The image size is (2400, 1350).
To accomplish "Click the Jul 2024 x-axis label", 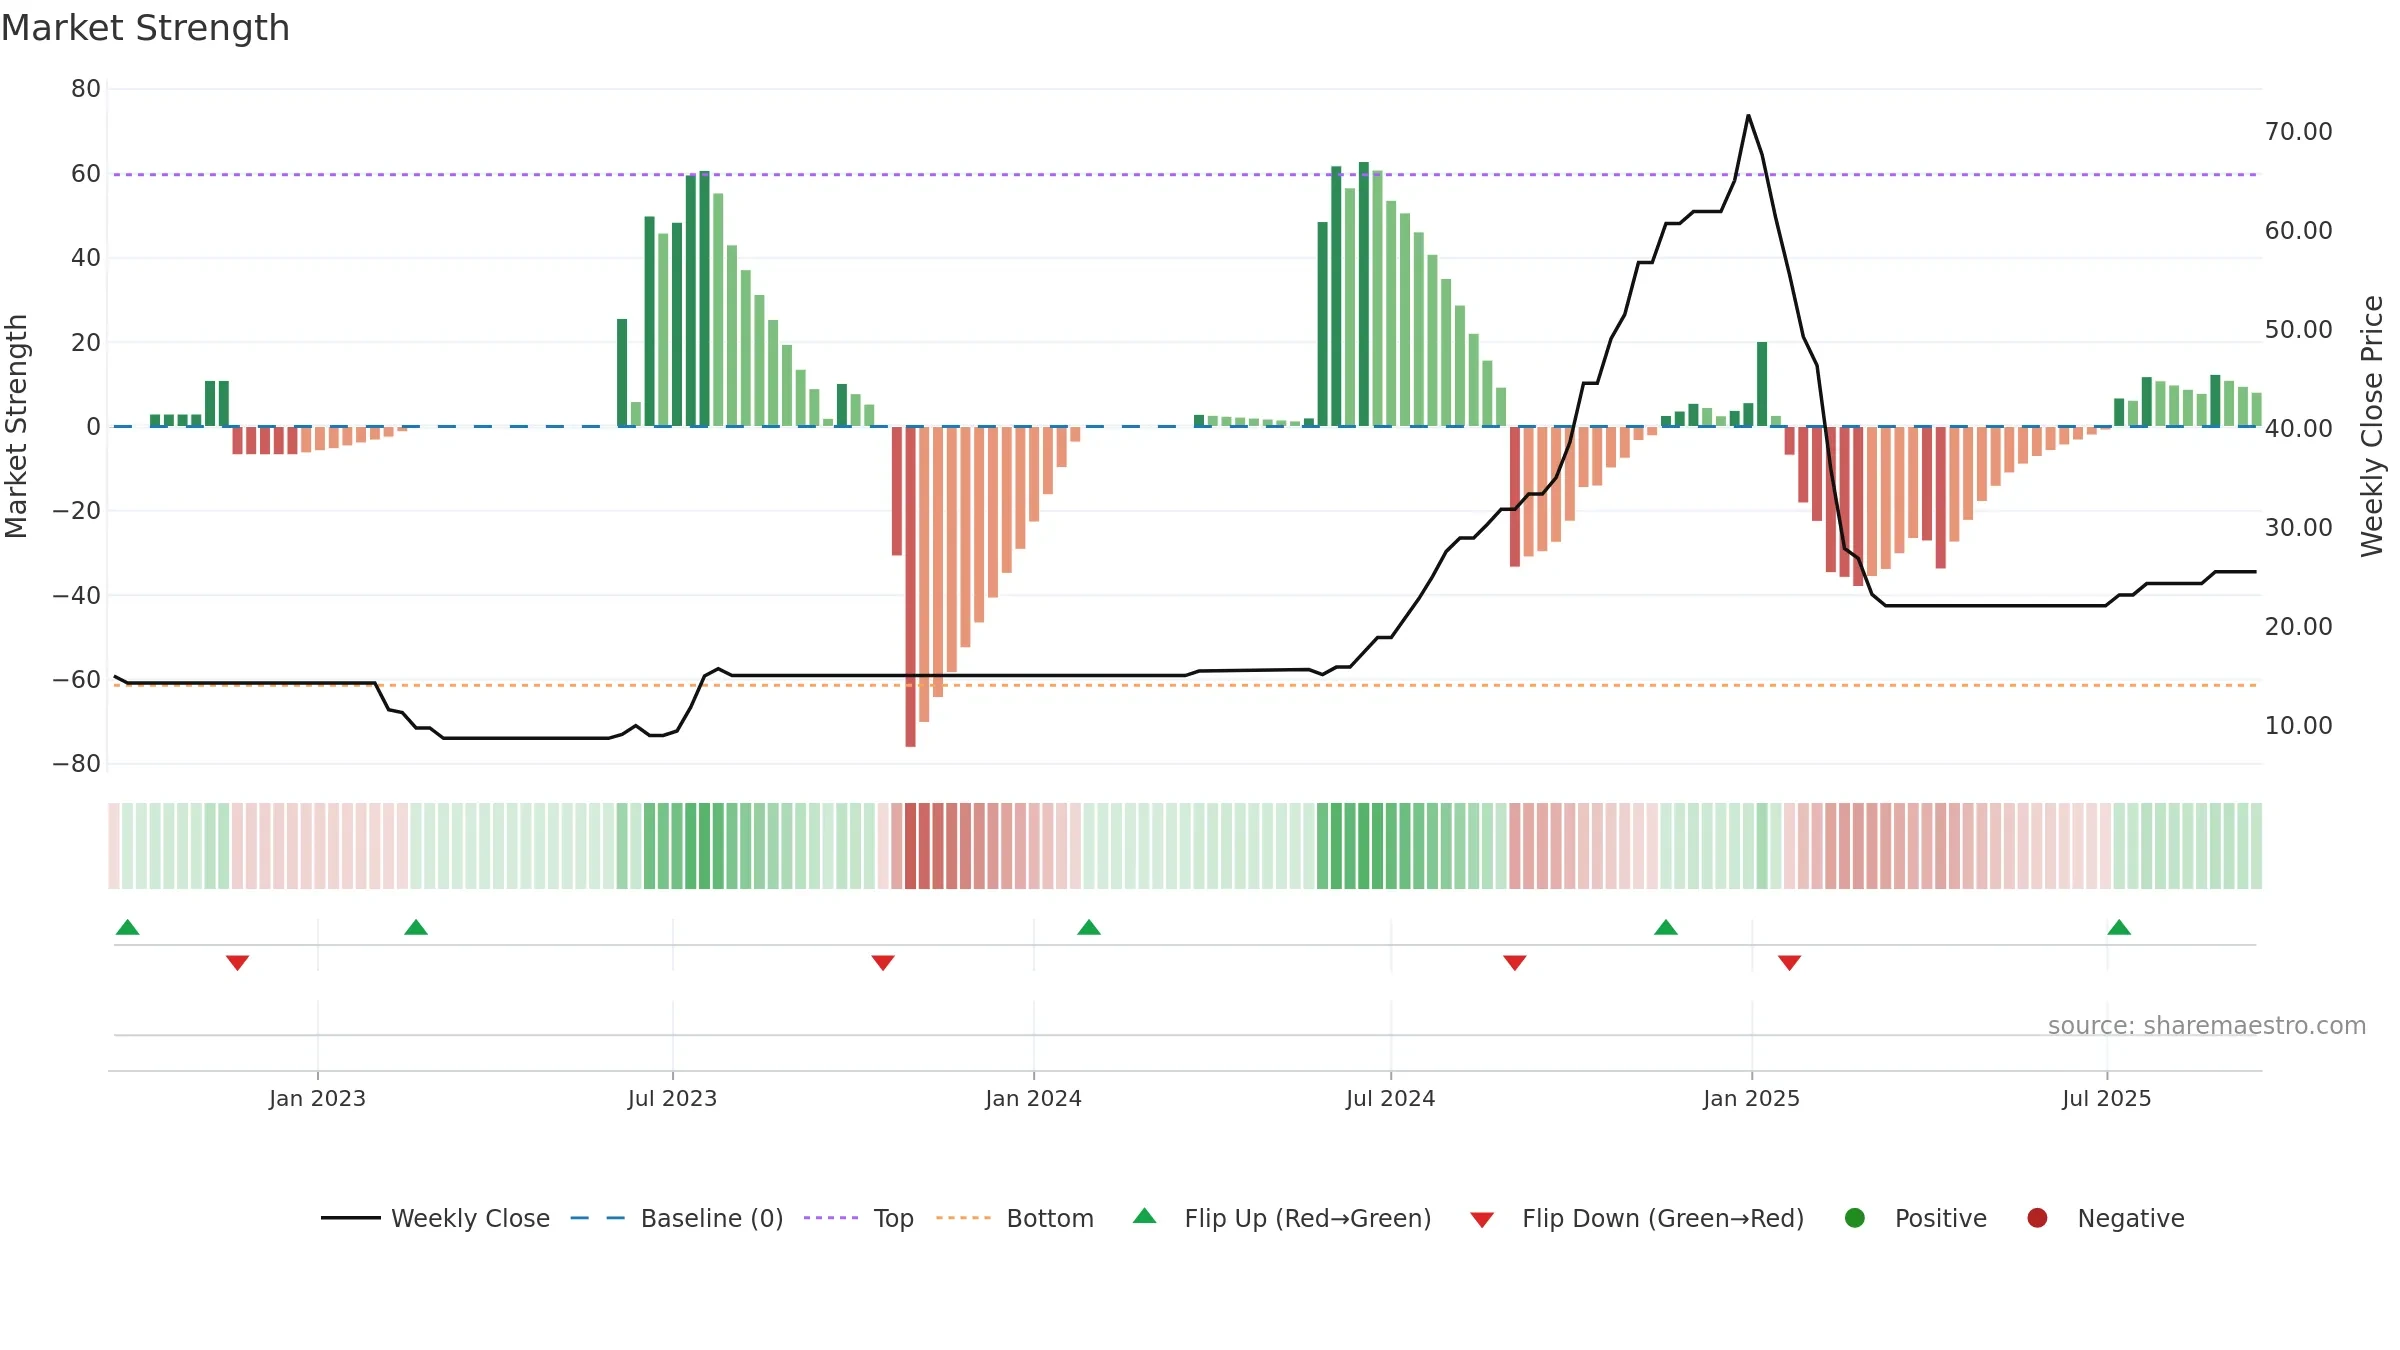I will [x=1391, y=1098].
